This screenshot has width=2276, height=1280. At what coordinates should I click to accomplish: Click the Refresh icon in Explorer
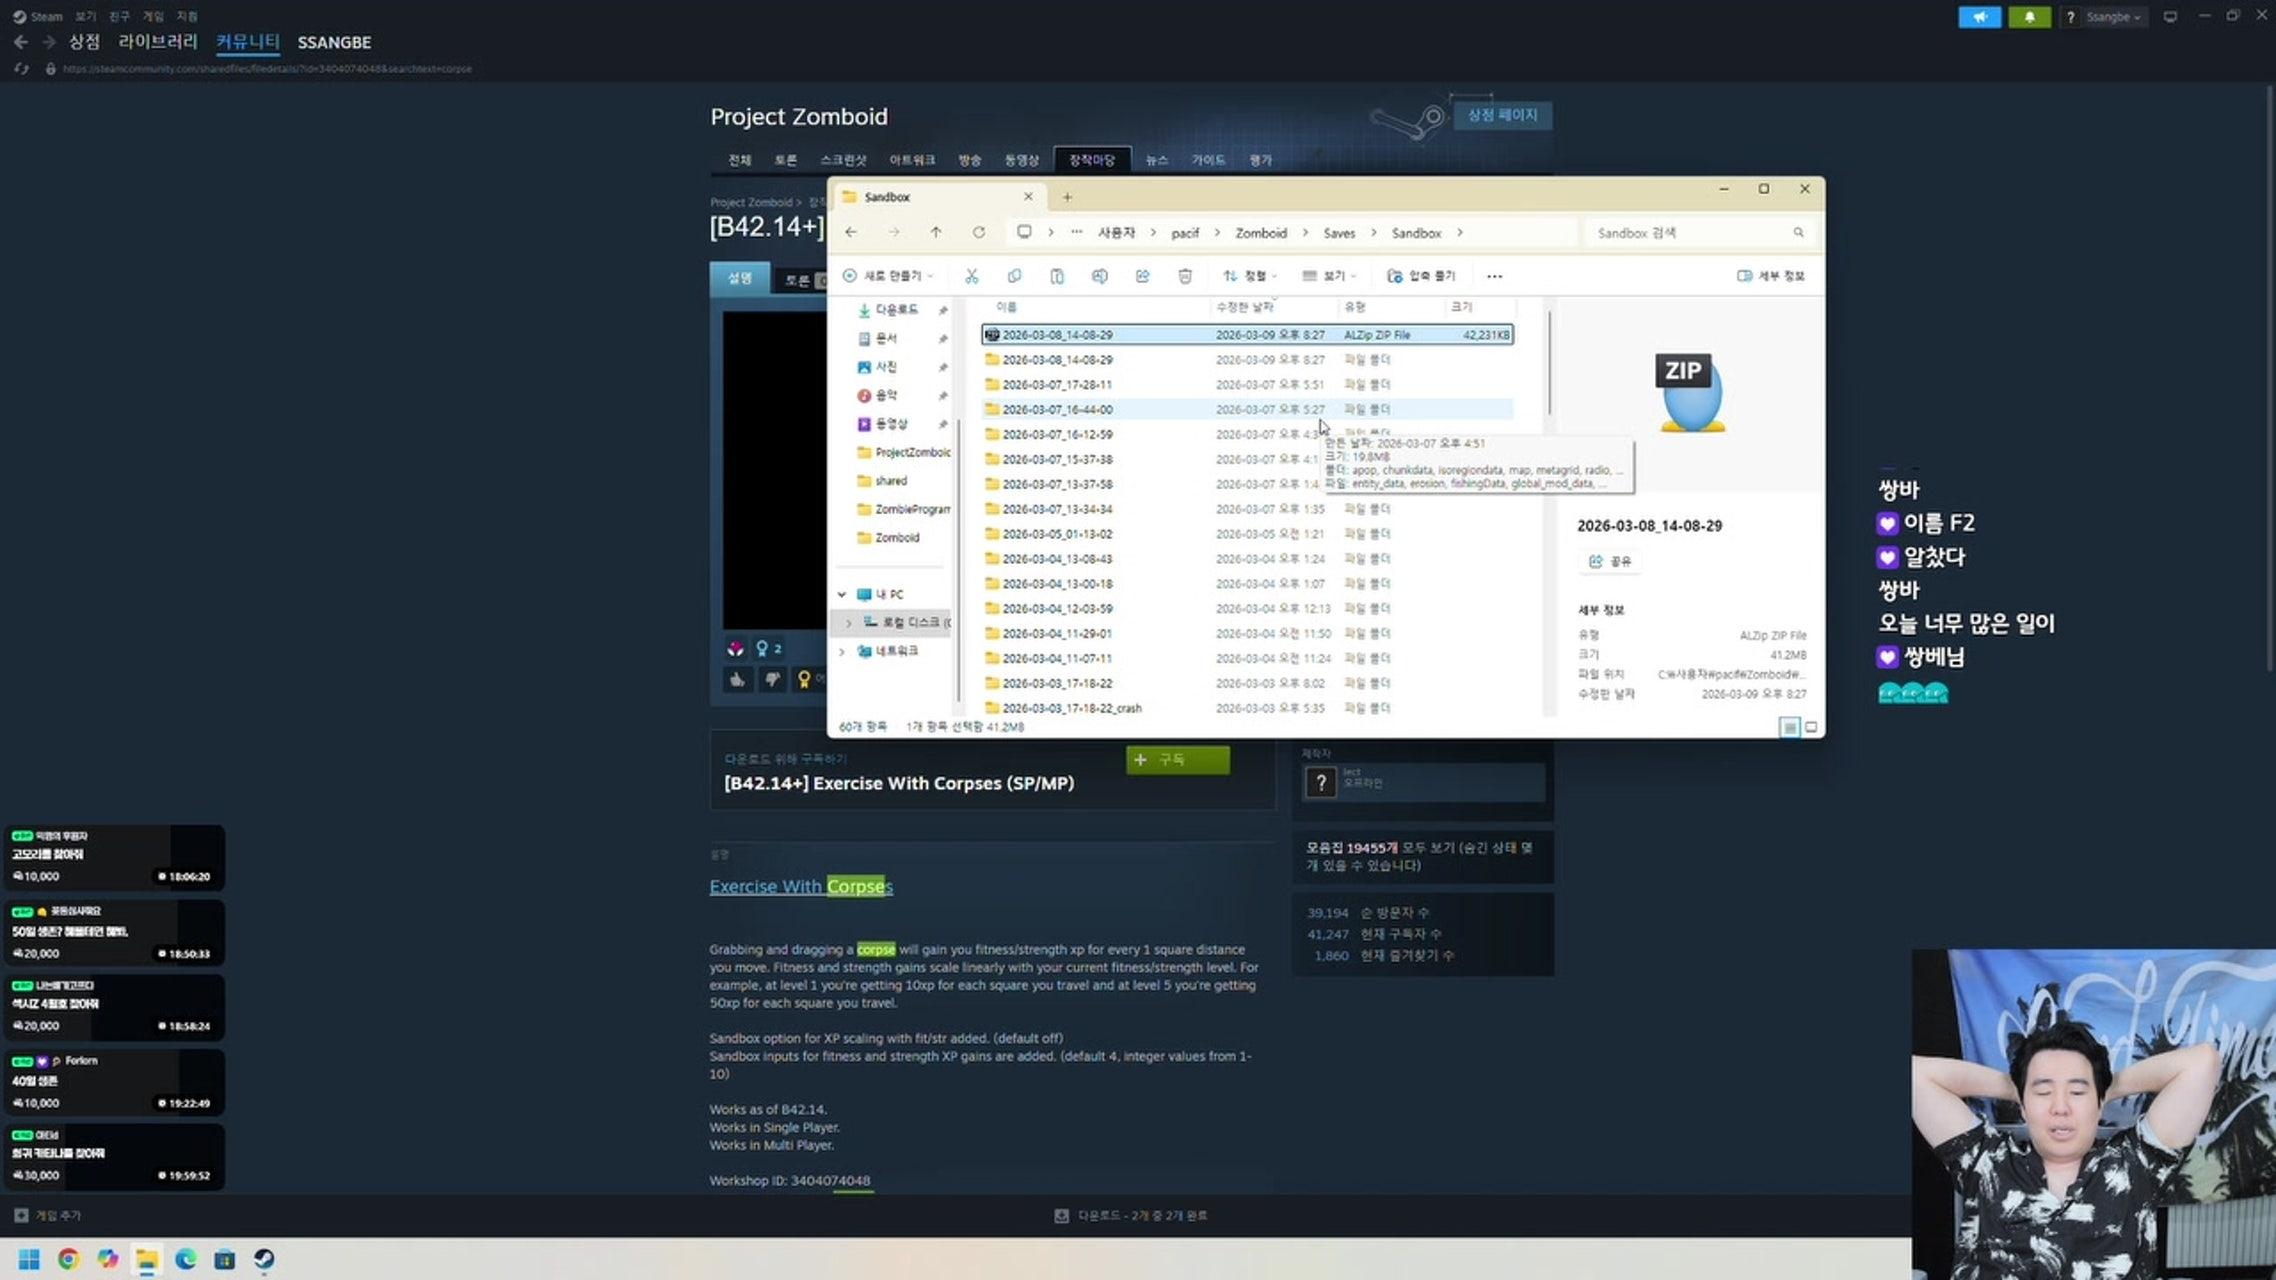click(979, 232)
